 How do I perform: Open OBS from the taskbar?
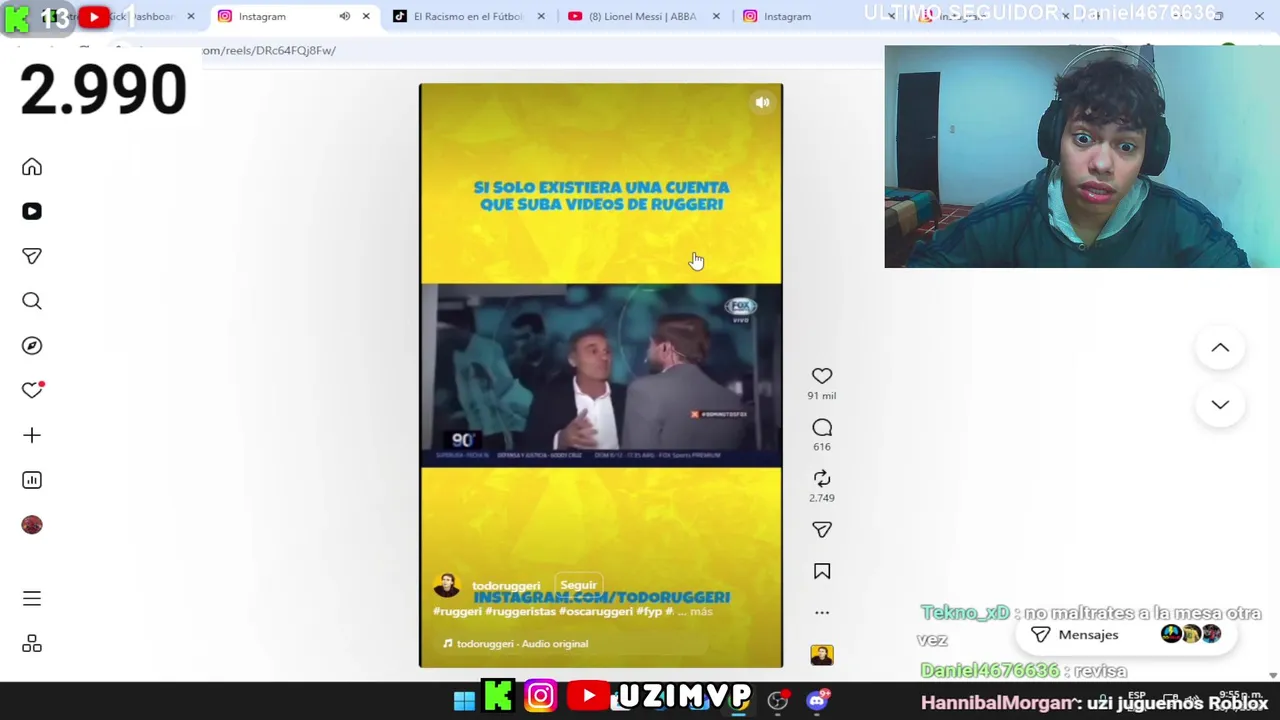click(x=778, y=700)
